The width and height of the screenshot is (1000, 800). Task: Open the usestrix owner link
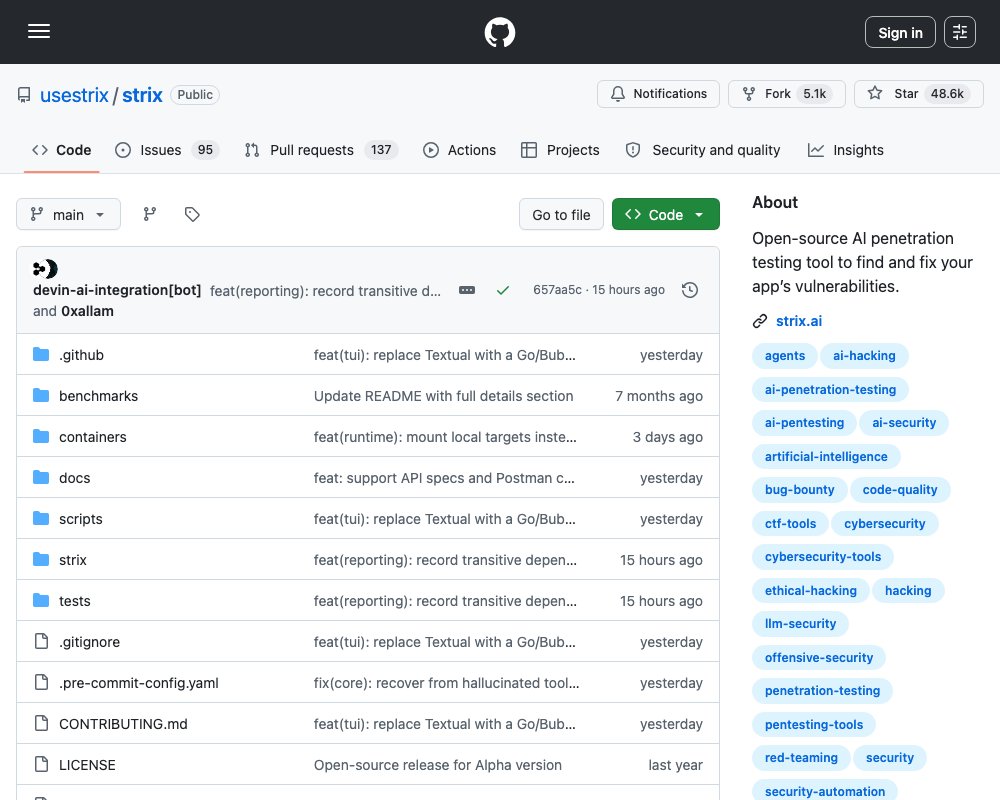click(74, 95)
